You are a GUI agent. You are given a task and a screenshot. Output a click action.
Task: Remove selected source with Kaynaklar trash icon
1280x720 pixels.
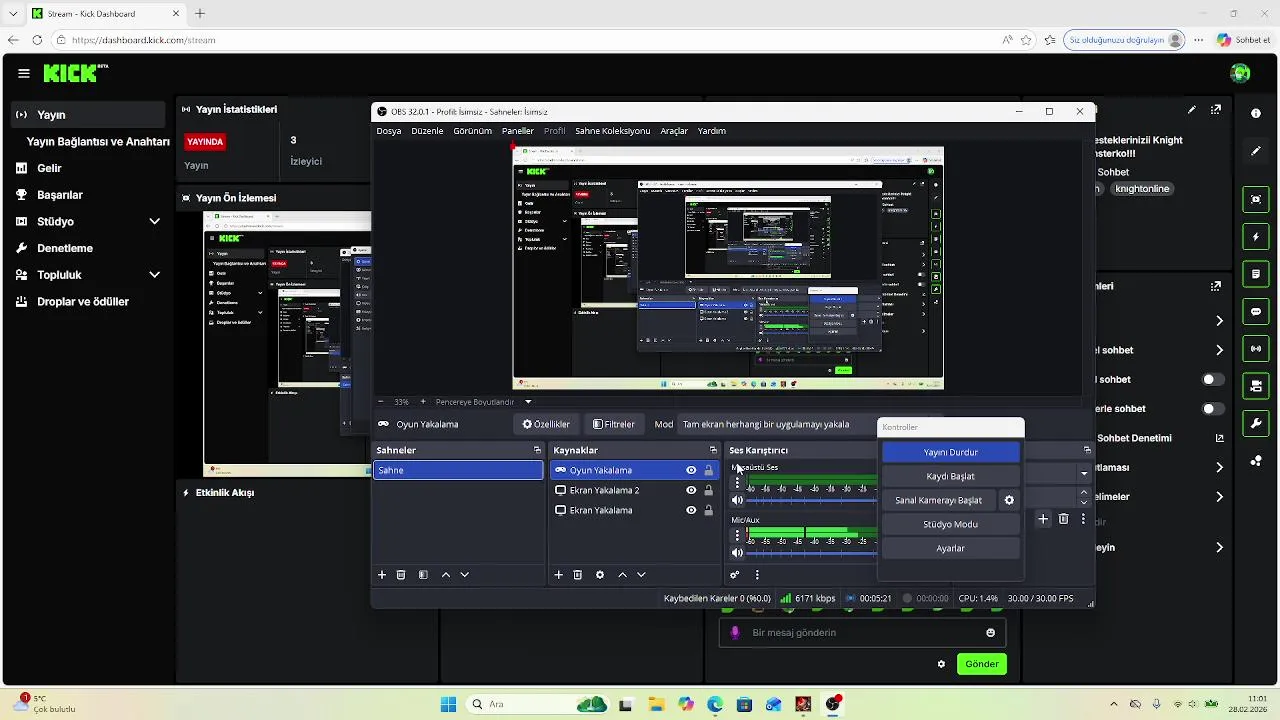coord(578,575)
